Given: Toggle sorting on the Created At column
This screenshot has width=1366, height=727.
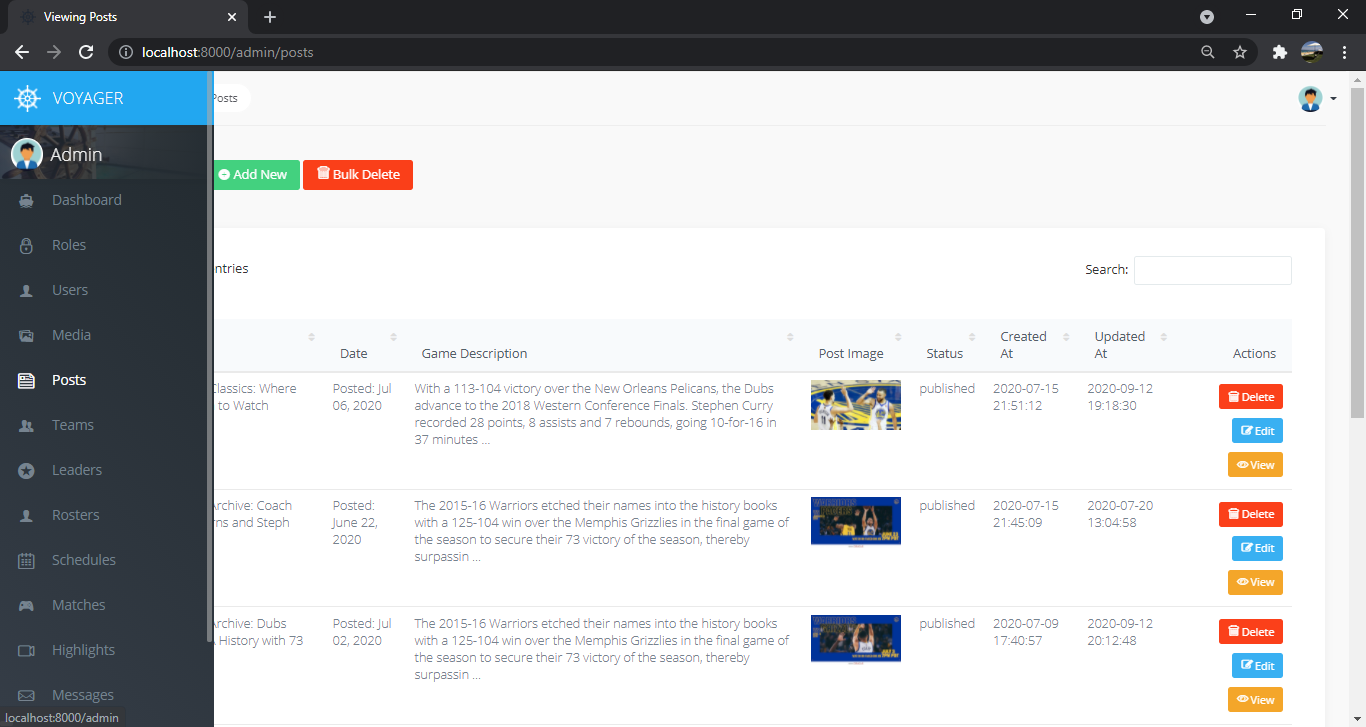Looking at the screenshot, I should coord(1023,345).
